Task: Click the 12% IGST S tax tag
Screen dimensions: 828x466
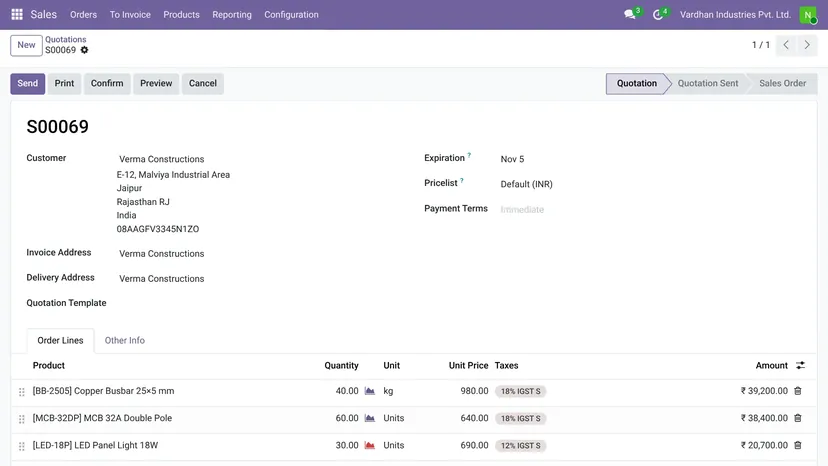Action: 521,446
